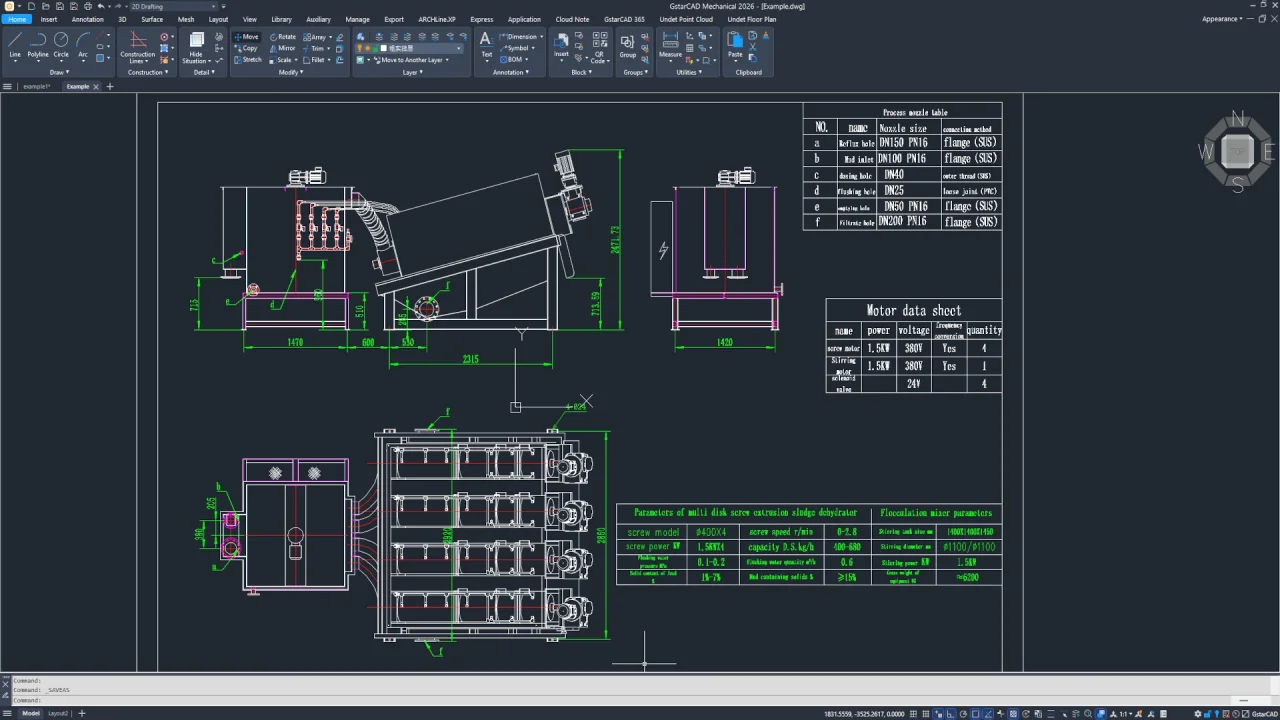Image resolution: width=1280 pixels, height=720 pixels.
Task: Click the Undo arrow icon
Action: click(101, 6)
